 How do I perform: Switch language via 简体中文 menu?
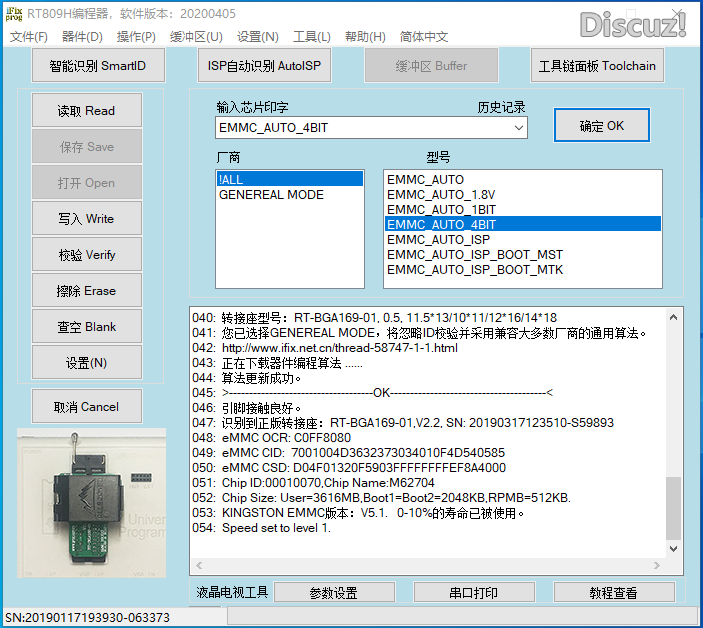424,37
